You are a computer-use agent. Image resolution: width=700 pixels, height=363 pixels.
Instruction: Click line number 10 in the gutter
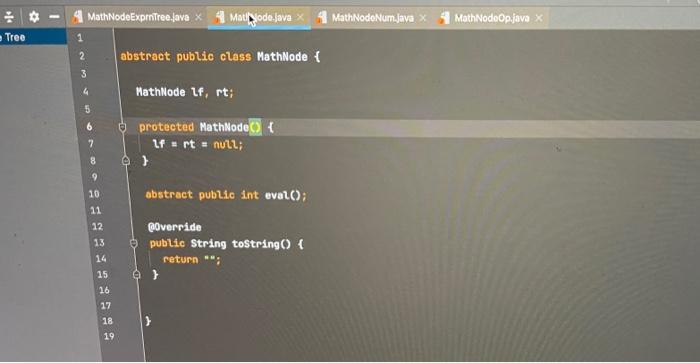(94, 194)
